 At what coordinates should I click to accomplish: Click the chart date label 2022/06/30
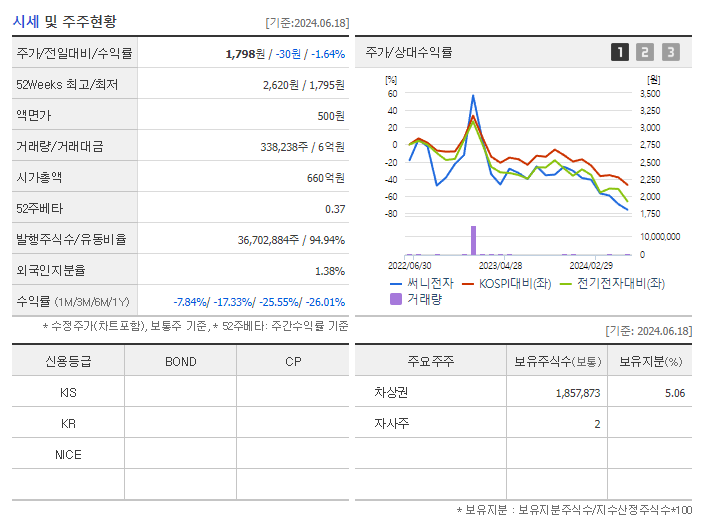coord(410,266)
